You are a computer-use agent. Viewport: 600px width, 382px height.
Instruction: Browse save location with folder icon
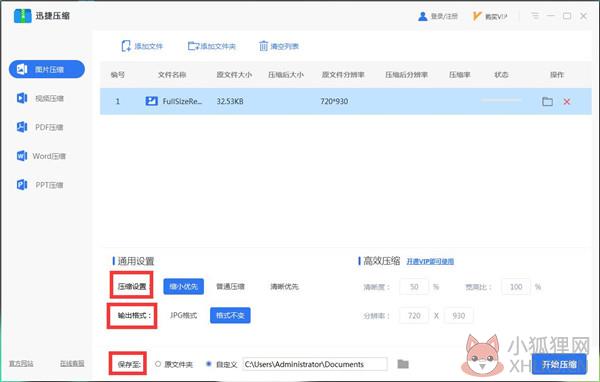point(403,364)
